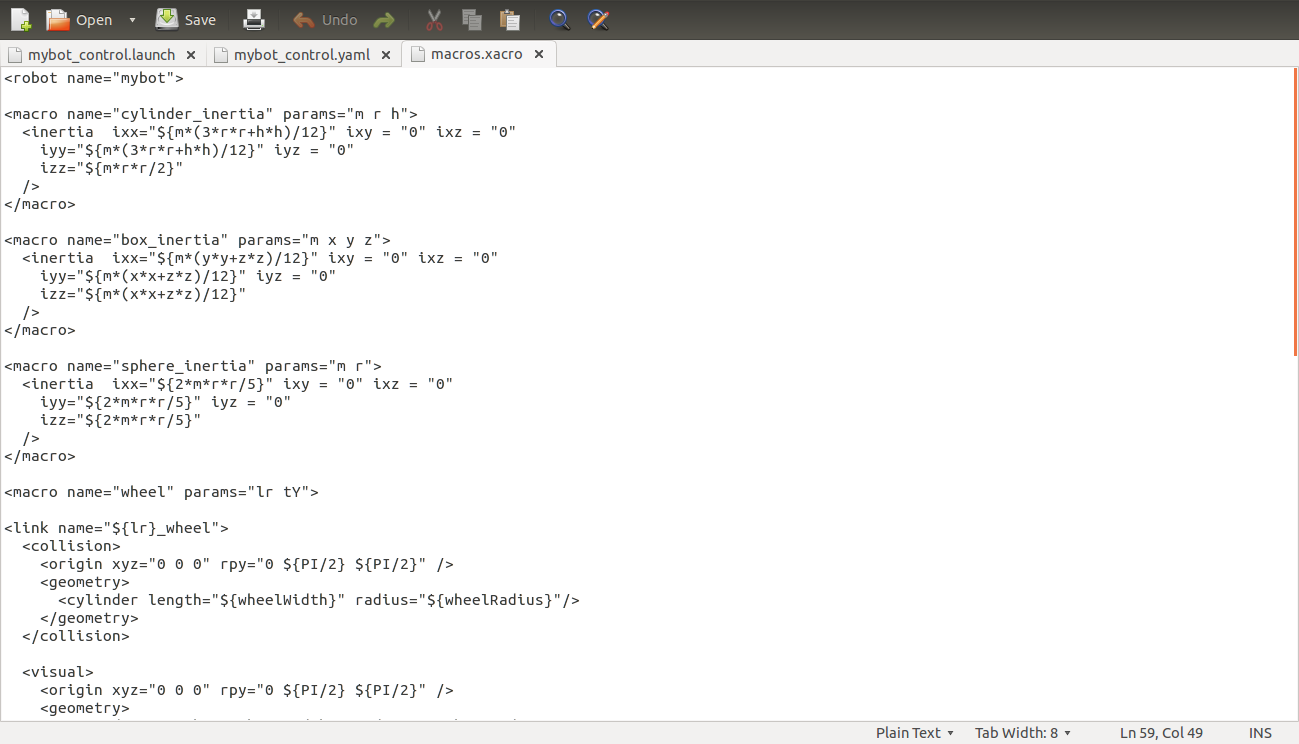This screenshot has height=744, width=1299.
Task: Click the Open file folder icon
Action: pos(58,19)
